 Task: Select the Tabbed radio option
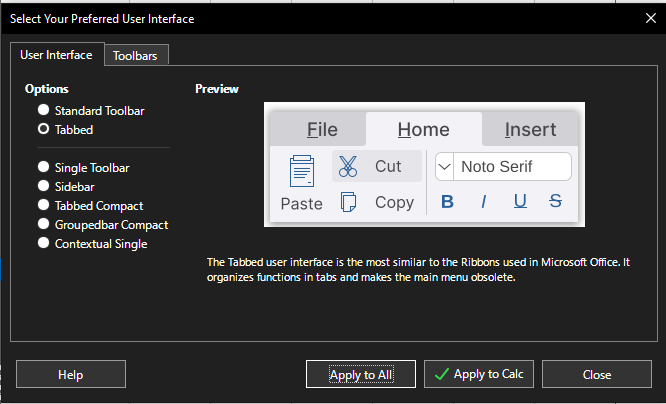pyautogui.click(x=43, y=129)
